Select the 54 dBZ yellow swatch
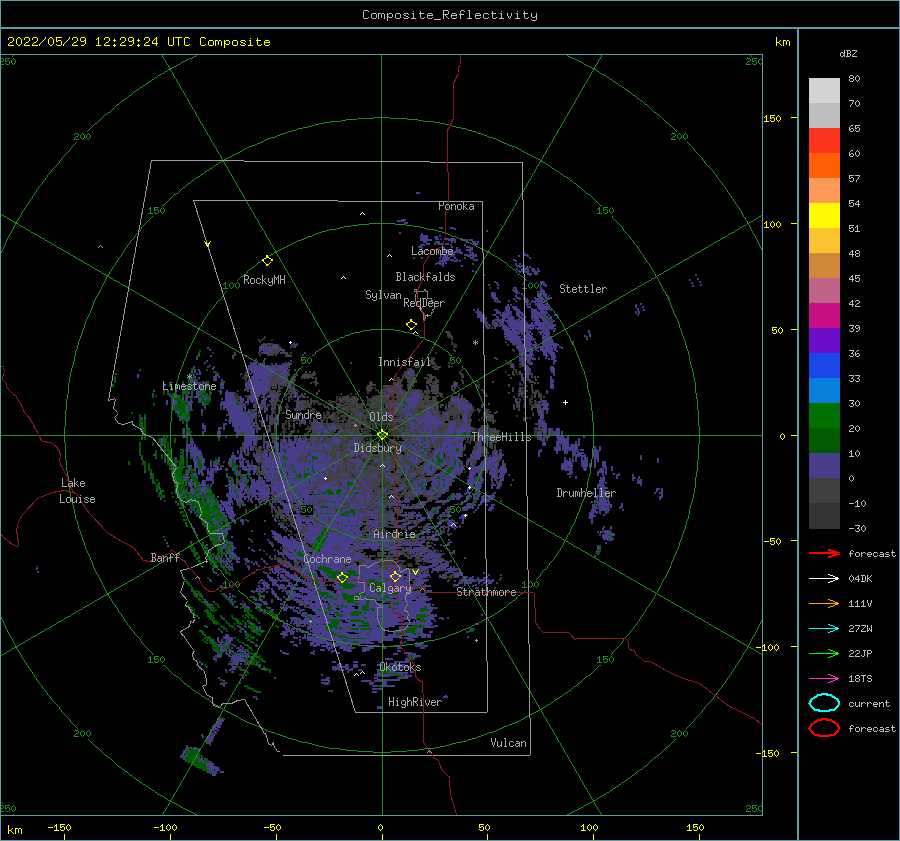Viewport: 900px width, 841px height. pos(824,215)
